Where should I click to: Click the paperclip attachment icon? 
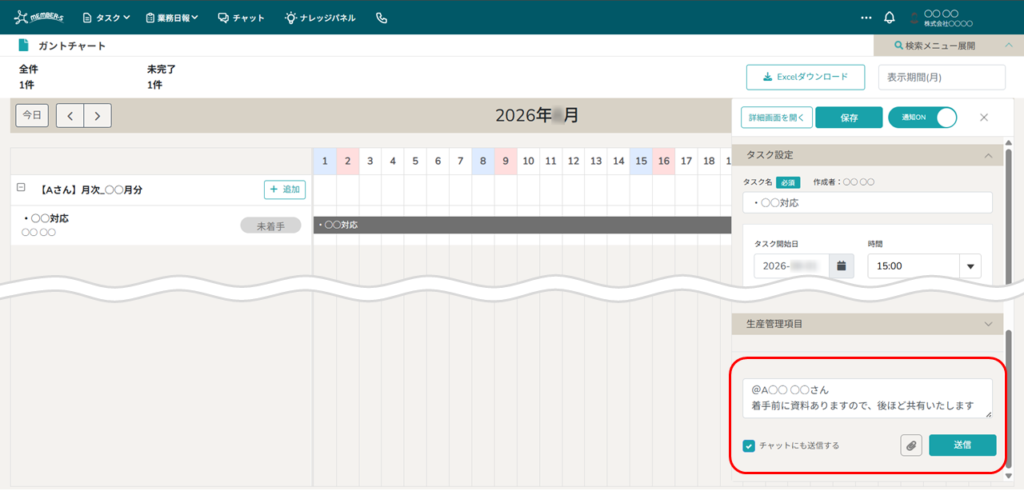tap(911, 445)
